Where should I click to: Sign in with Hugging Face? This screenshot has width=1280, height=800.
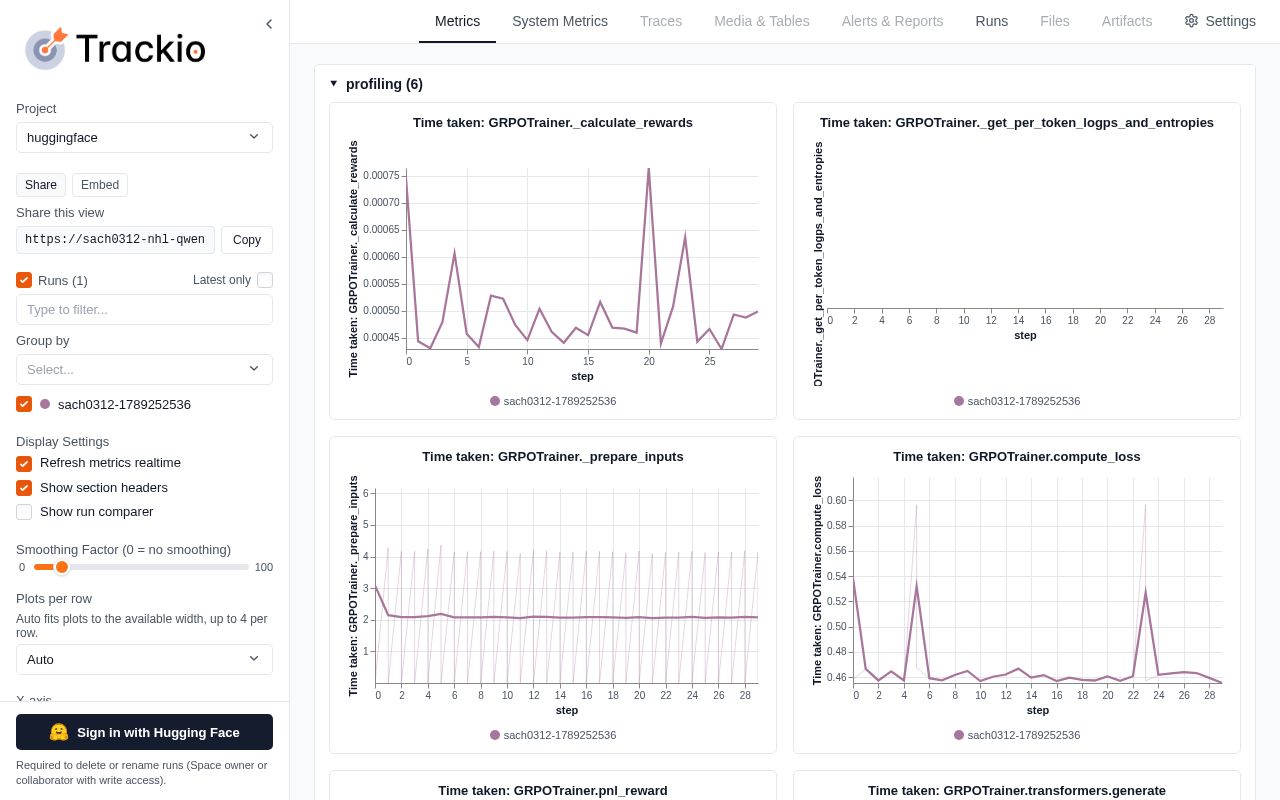click(144, 732)
